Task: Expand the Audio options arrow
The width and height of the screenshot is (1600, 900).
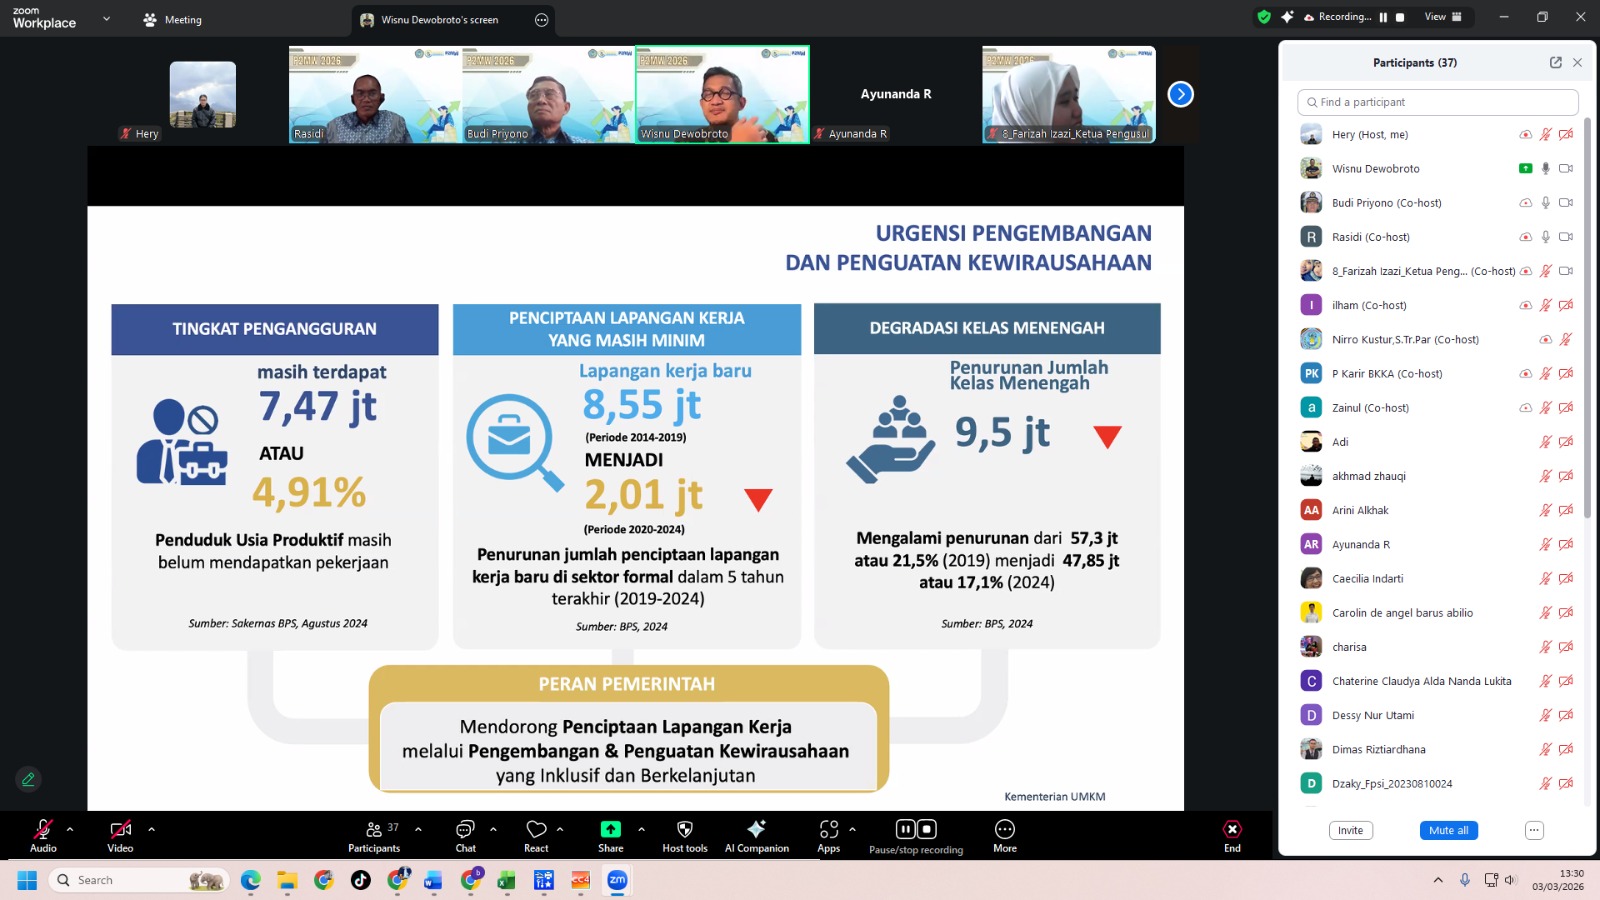Action: pos(70,829)
